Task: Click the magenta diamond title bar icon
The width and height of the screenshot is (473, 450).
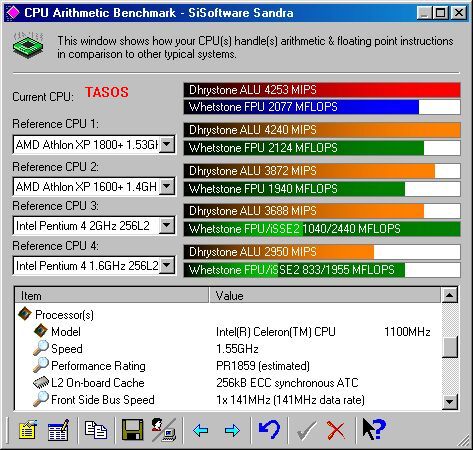Action: (x=13, y=13)
